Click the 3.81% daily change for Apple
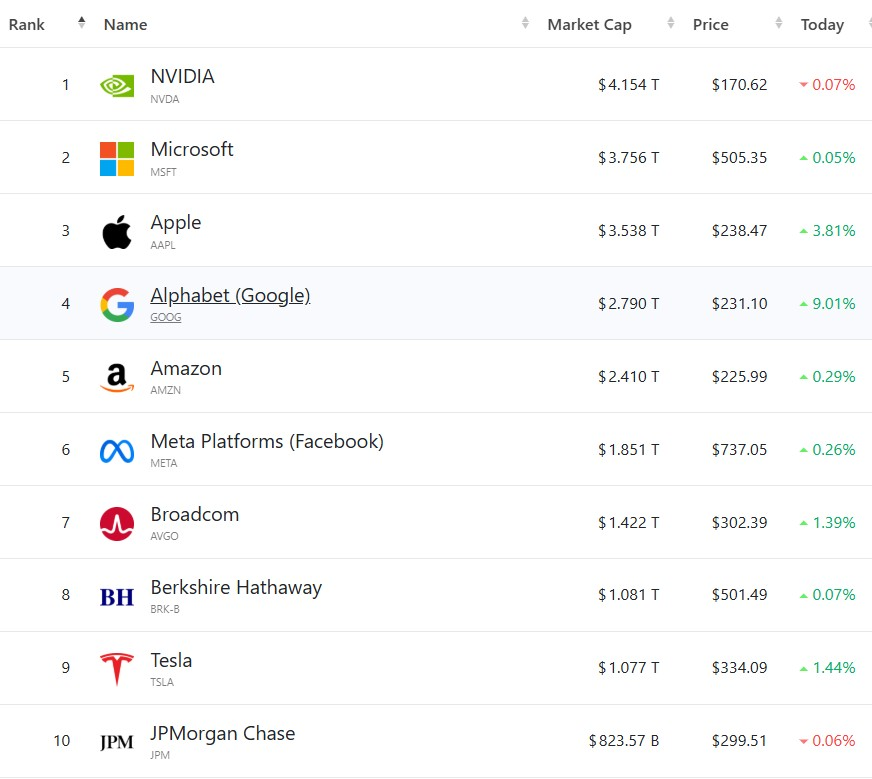This screenshot has height=779, width=872. [828, 231]
